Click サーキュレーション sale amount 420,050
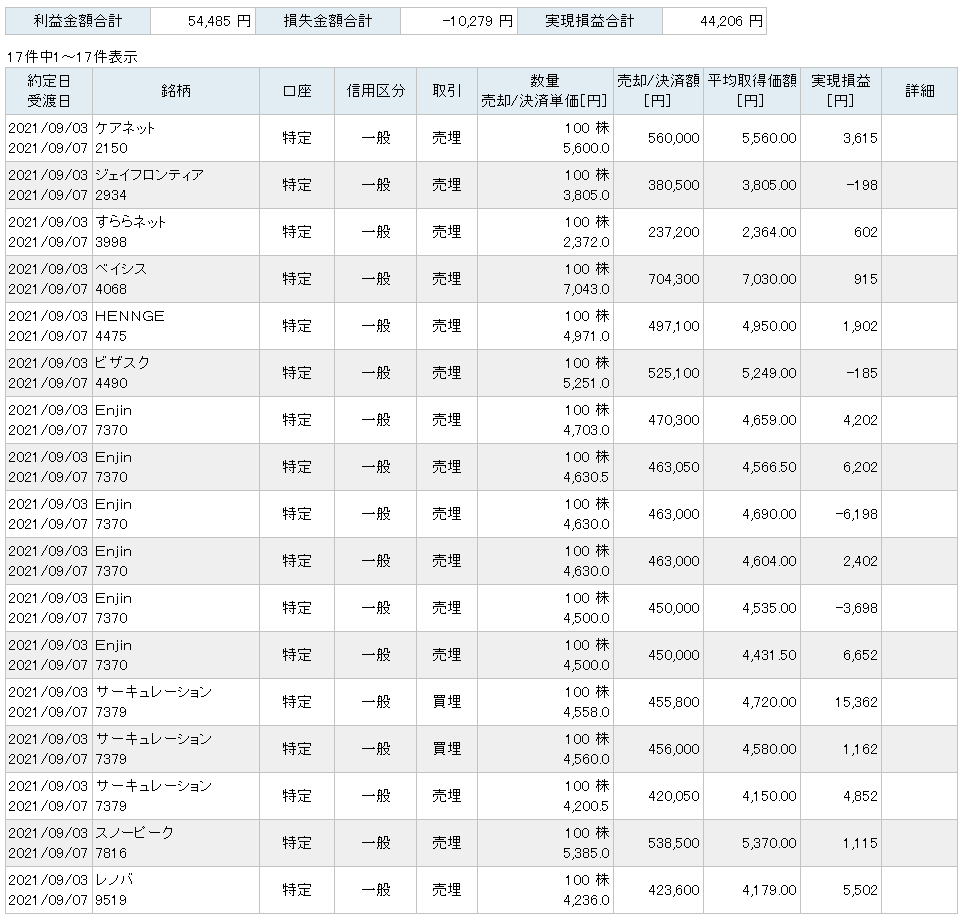 point(674,796)
